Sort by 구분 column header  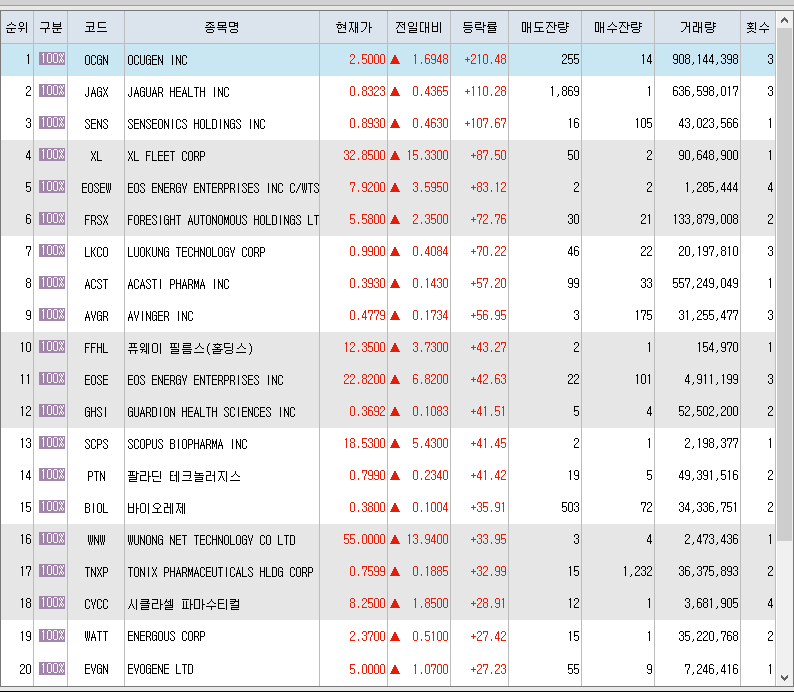51,27
